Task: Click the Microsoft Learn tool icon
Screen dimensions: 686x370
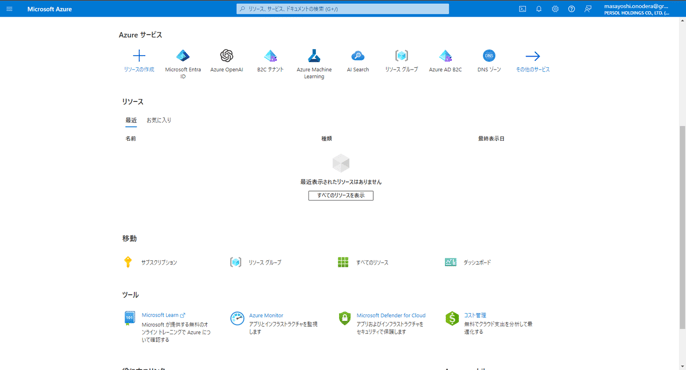Action: 130,318
